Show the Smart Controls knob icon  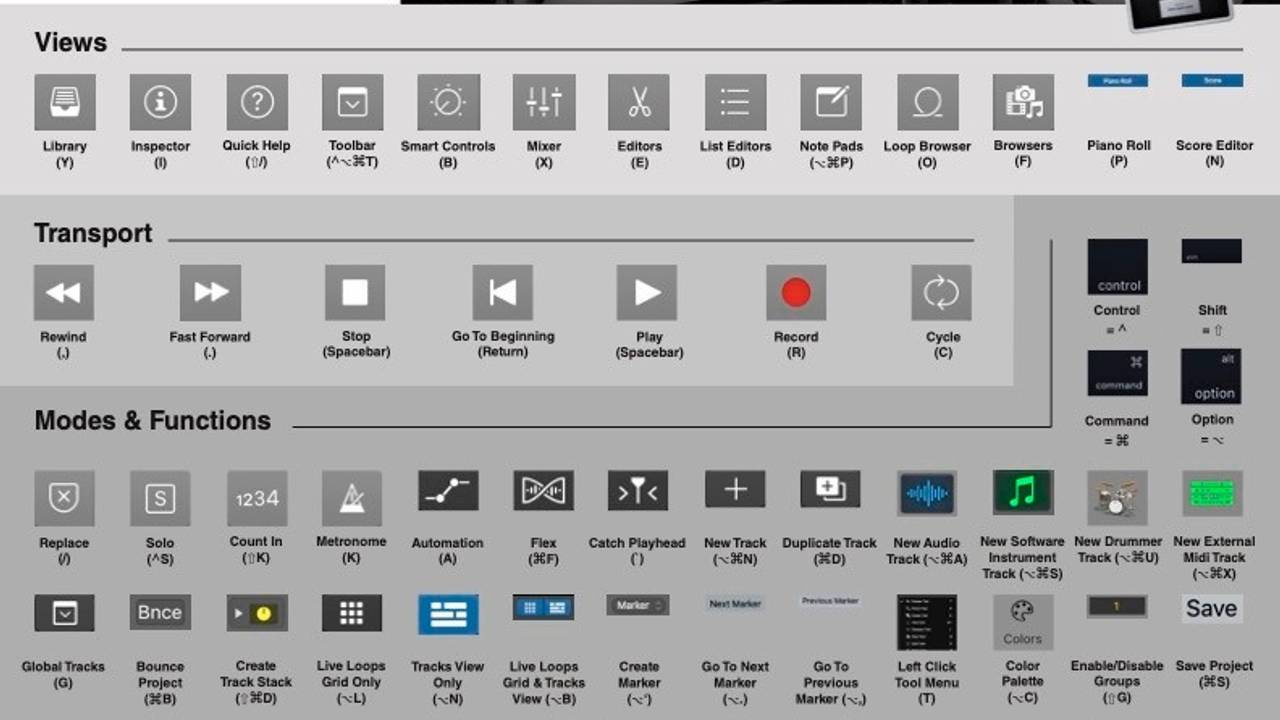448,102
